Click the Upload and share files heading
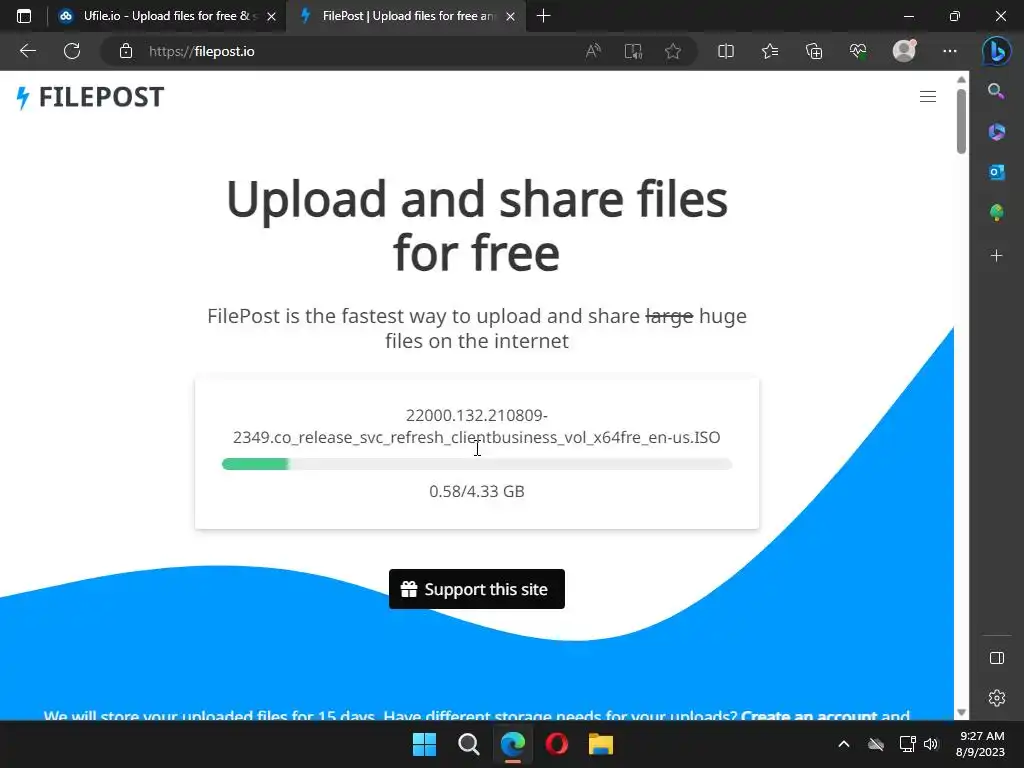This screenshot has height=768, width=1024. pyautogui.click(x=477, y=225)
